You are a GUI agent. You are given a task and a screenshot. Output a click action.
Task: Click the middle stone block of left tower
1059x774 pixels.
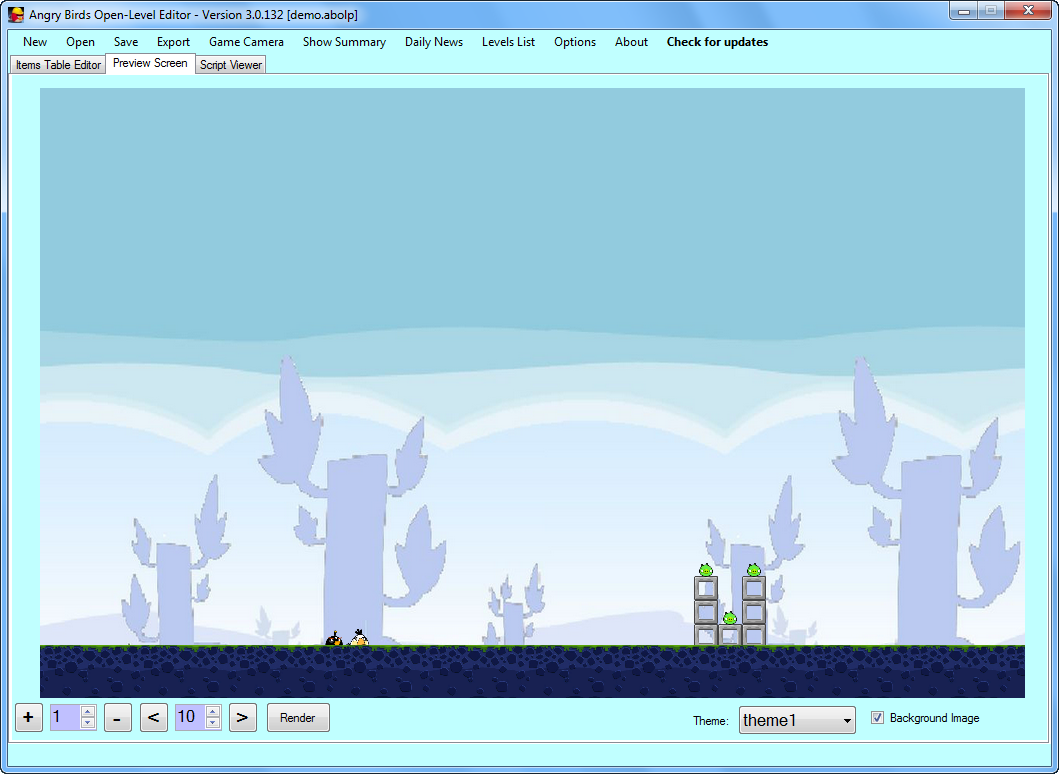[x=706, y=613]
